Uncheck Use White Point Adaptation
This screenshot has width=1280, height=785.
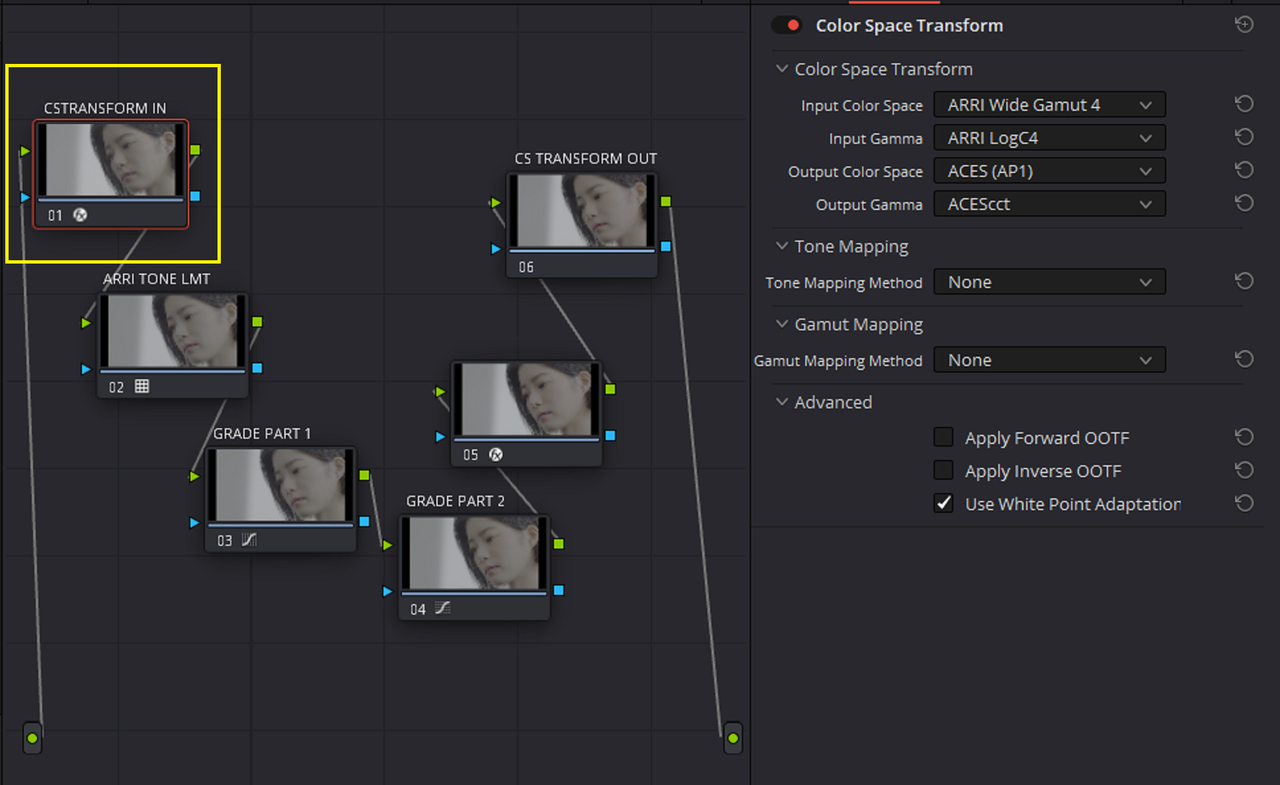coord(943,503)
